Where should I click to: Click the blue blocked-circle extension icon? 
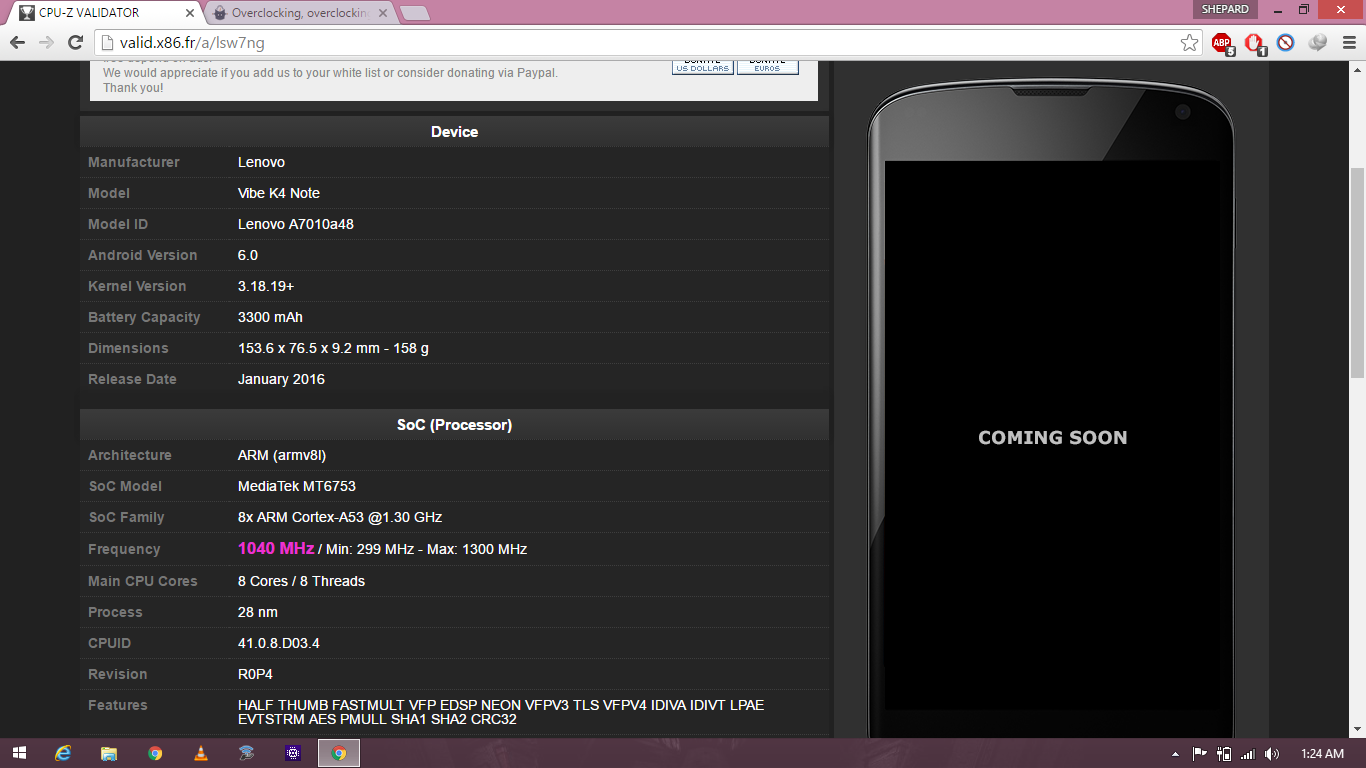(x=1286, y=43)
